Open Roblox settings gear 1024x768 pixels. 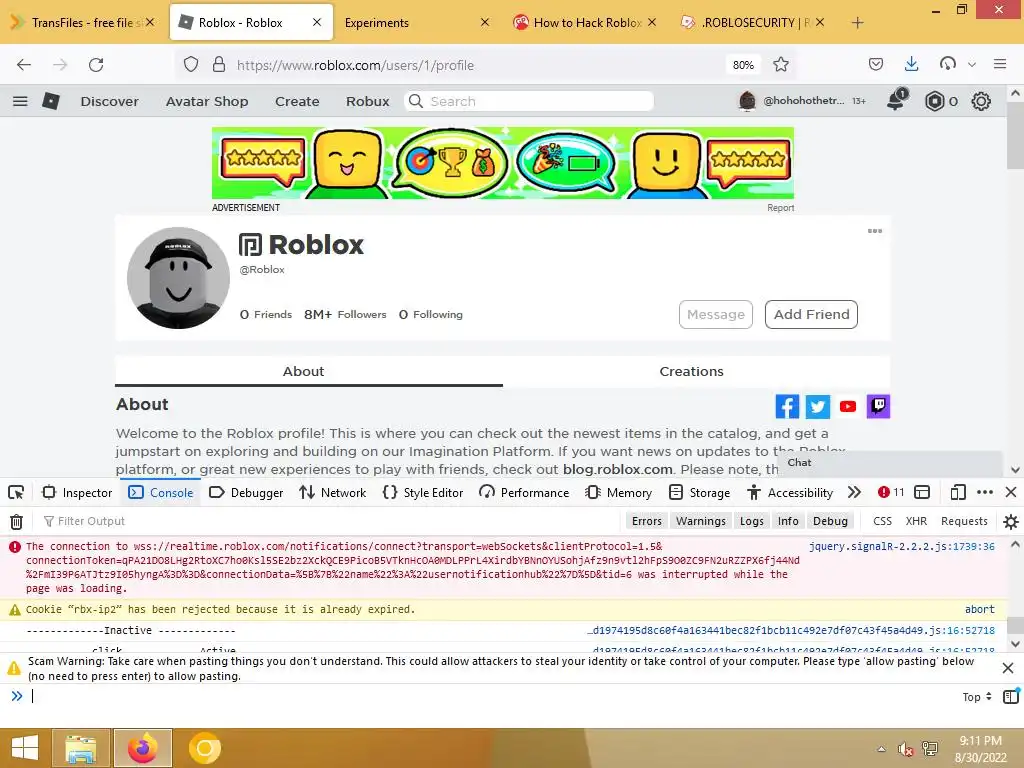[981, 101]
